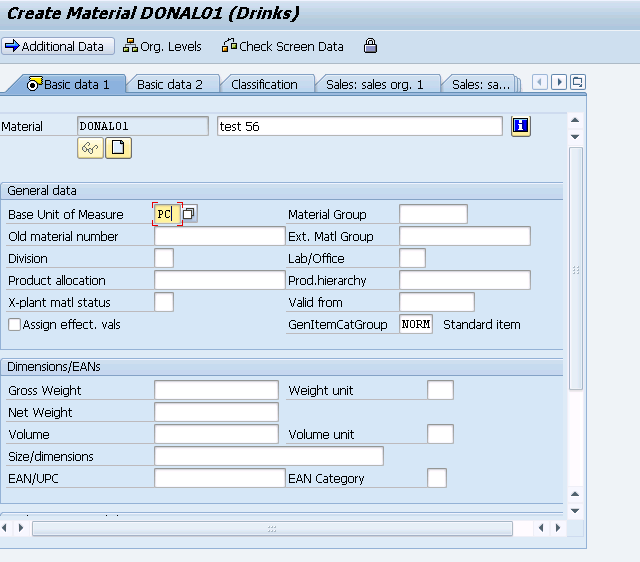This screenshot has height=562, width=640.
Task: Click the Size/dimensions input field
Action: click(x=269, y=456)
